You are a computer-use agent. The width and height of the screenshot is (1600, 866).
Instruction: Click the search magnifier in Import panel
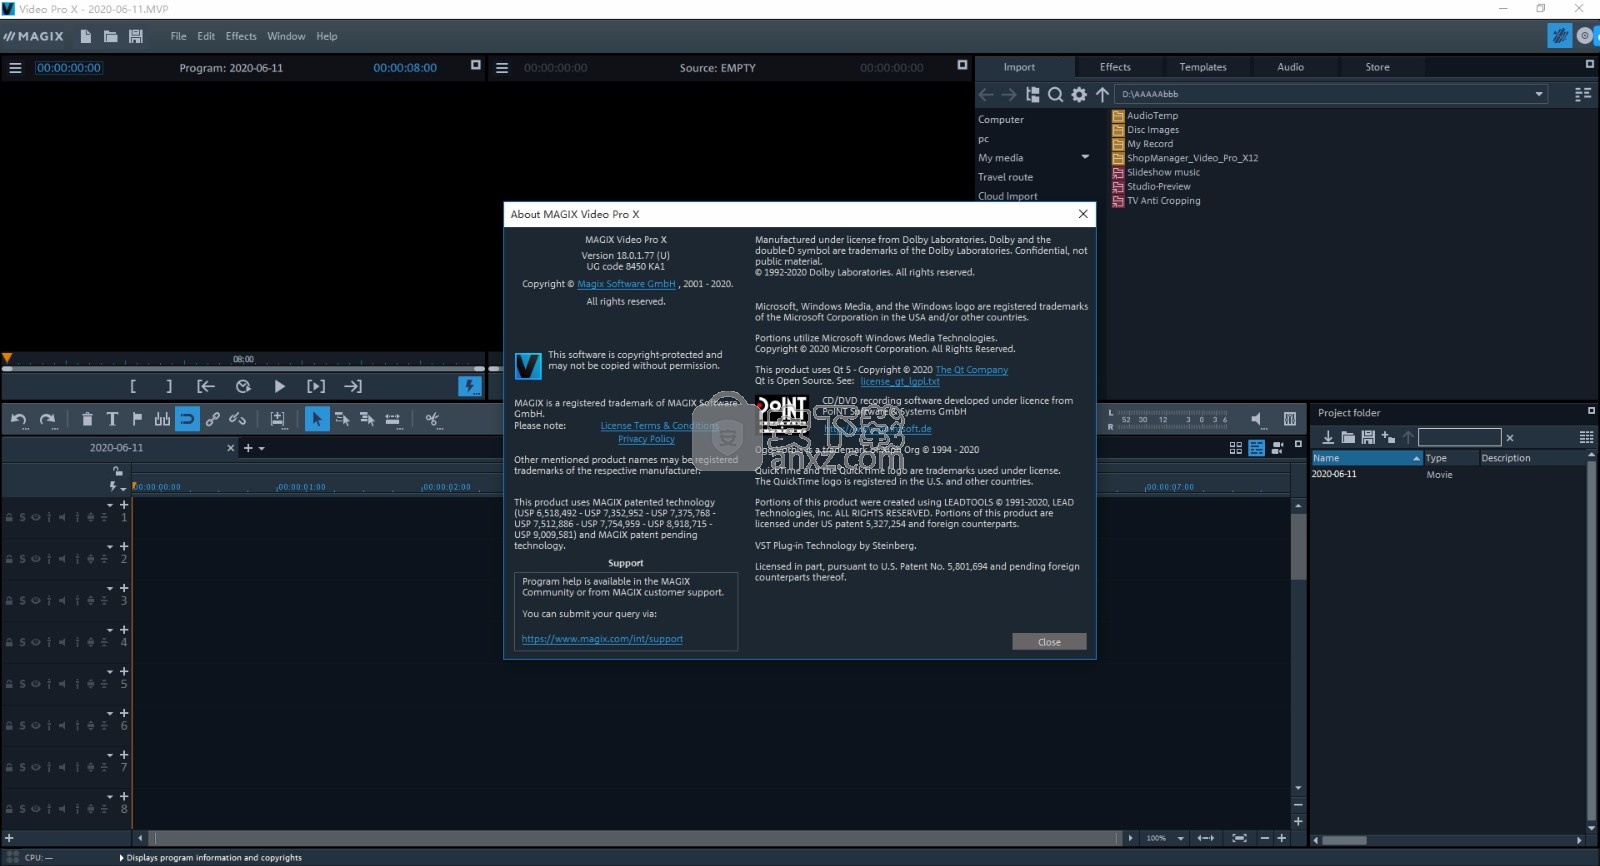click(x=1055, y=94)
